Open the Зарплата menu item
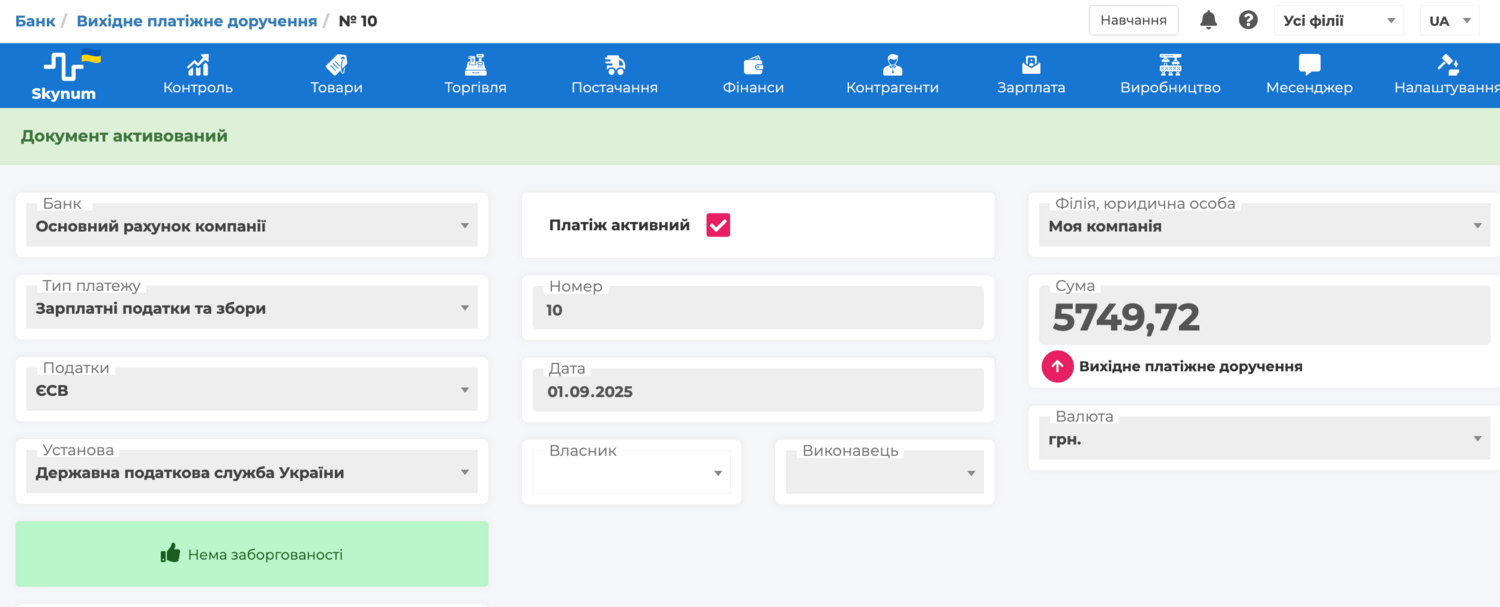This screenshot has height=607, width=1500. pyautogui.click(x=1031, y=75)
